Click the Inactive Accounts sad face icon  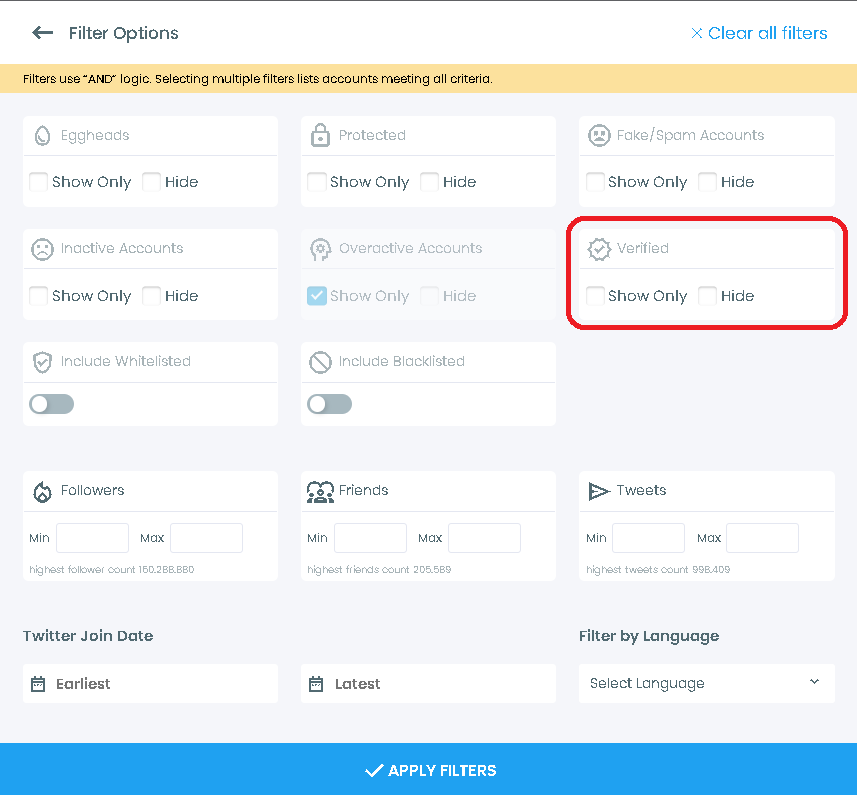click(x=42, y=248)
